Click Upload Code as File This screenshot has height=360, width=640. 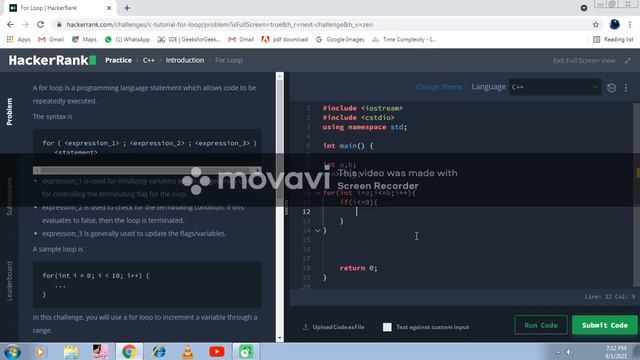[x=333, y=327]
